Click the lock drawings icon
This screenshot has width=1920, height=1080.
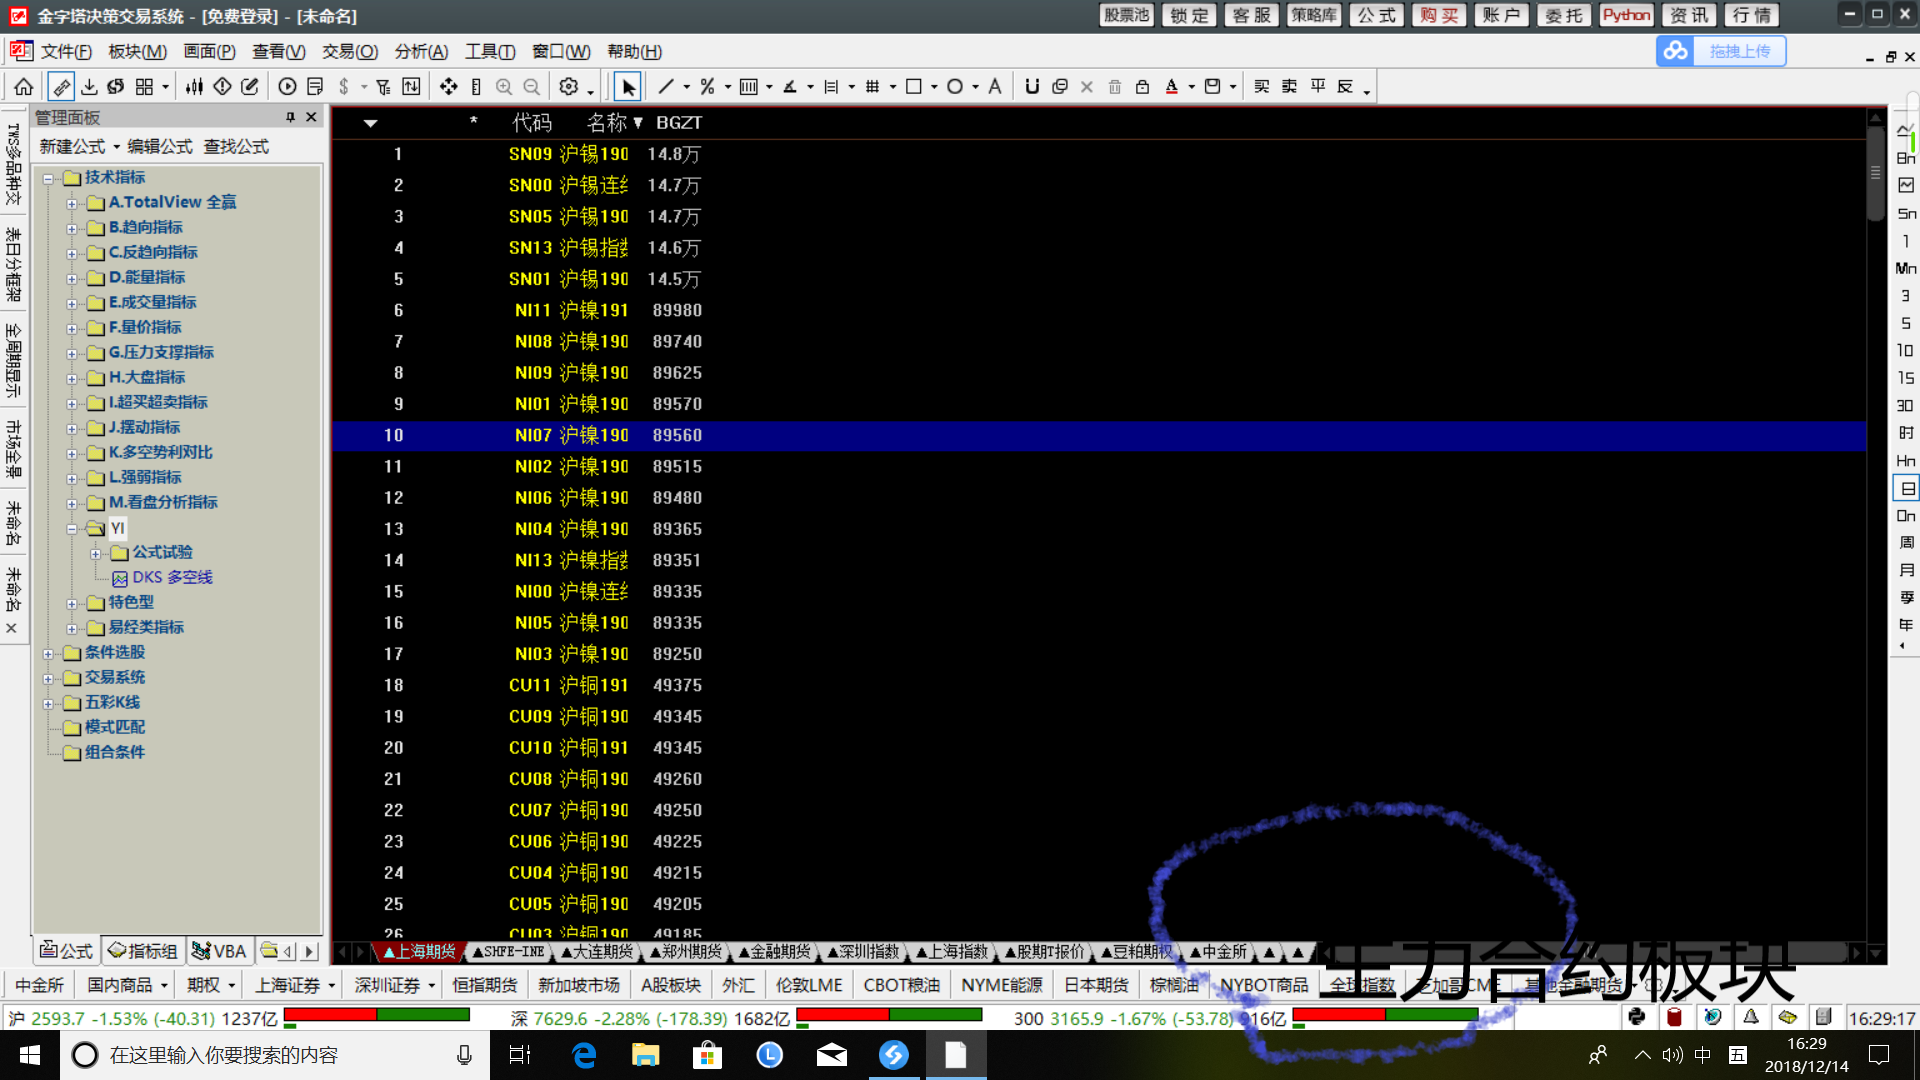[x=1142, y=87]
